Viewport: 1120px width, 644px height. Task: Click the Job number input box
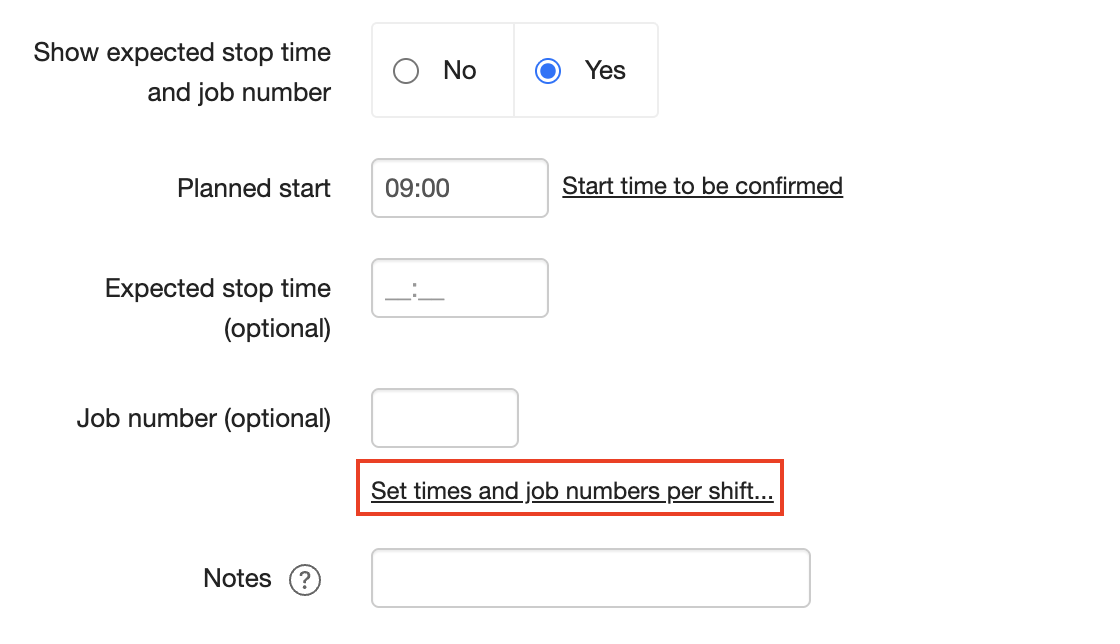coord(444,418)
